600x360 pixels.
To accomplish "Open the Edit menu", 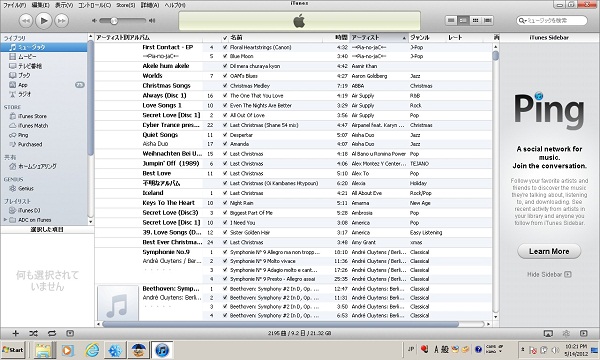I will pyautogui.click(x=40, y=5).
